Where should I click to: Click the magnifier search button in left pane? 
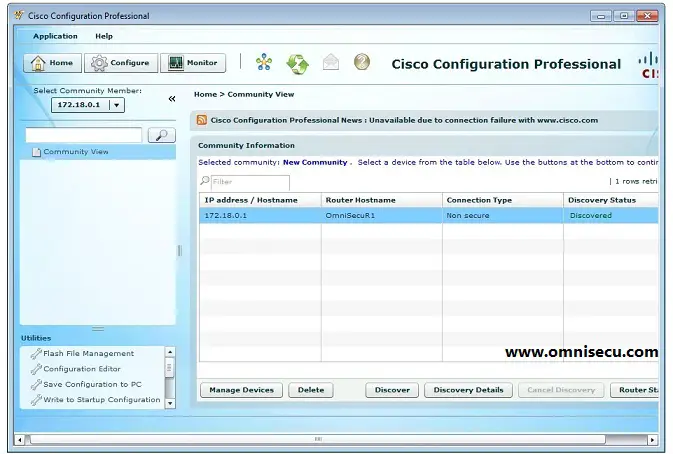[162, 135]
